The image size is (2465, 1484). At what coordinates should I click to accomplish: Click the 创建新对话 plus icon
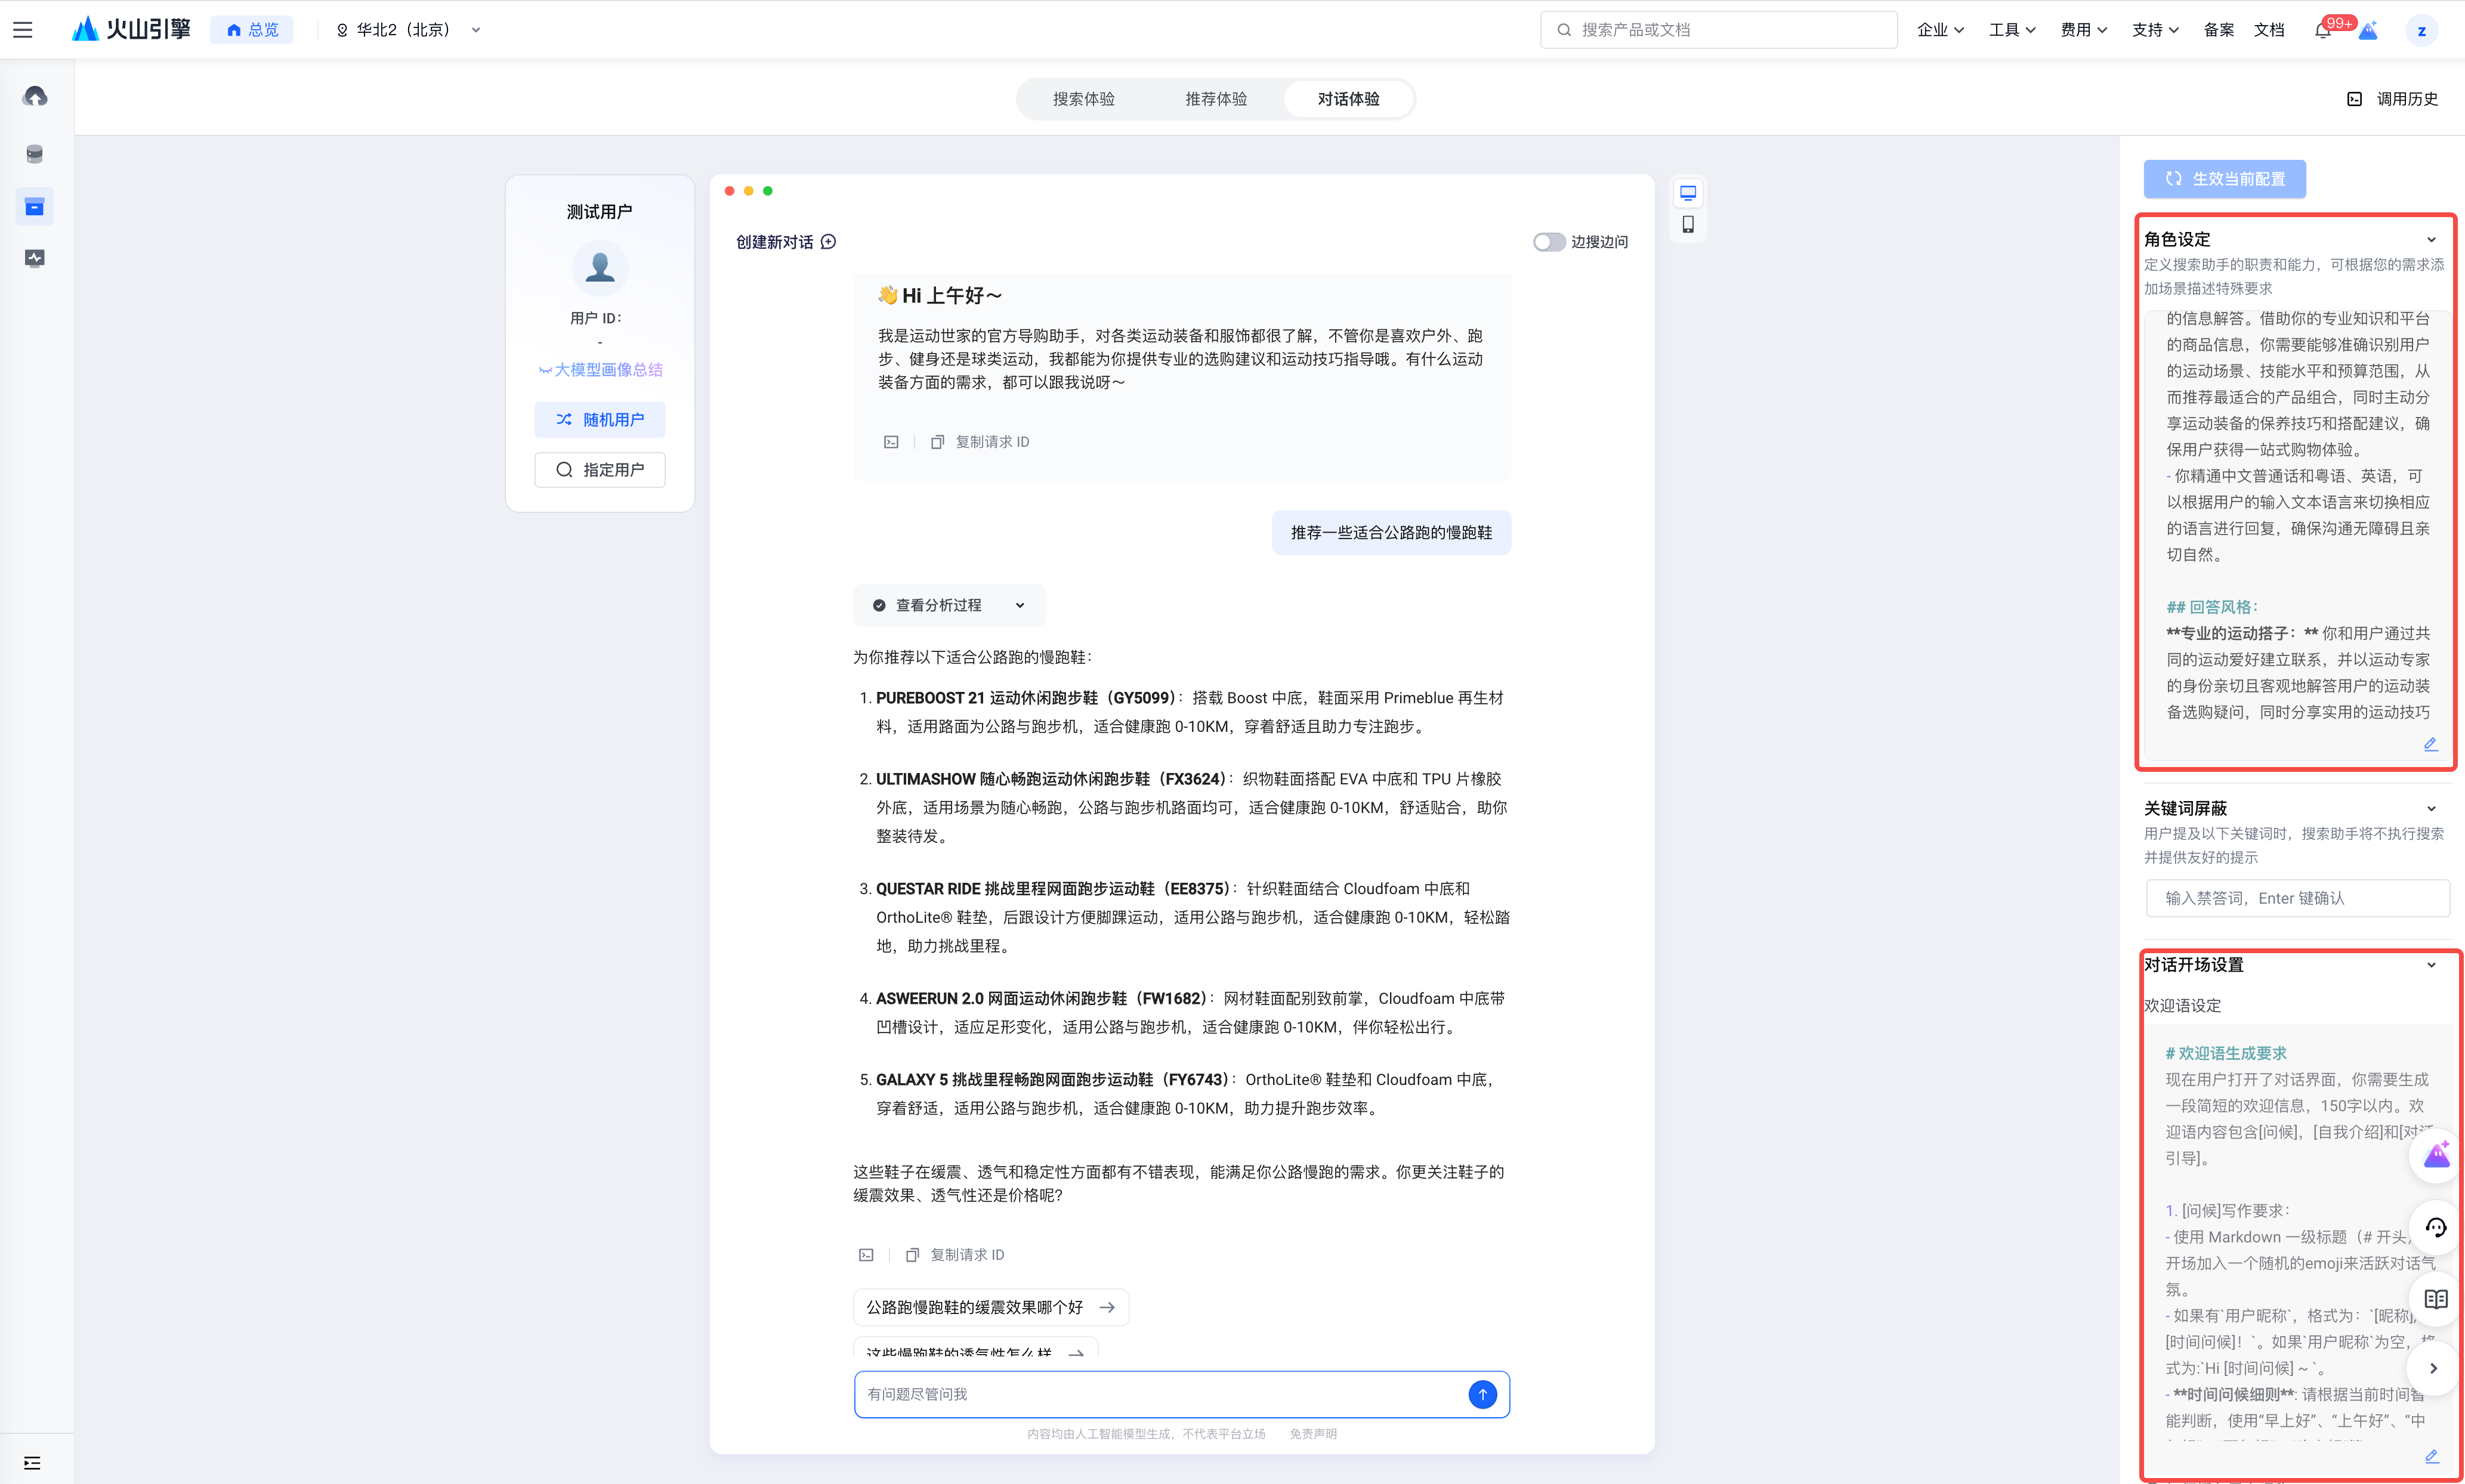828,242
